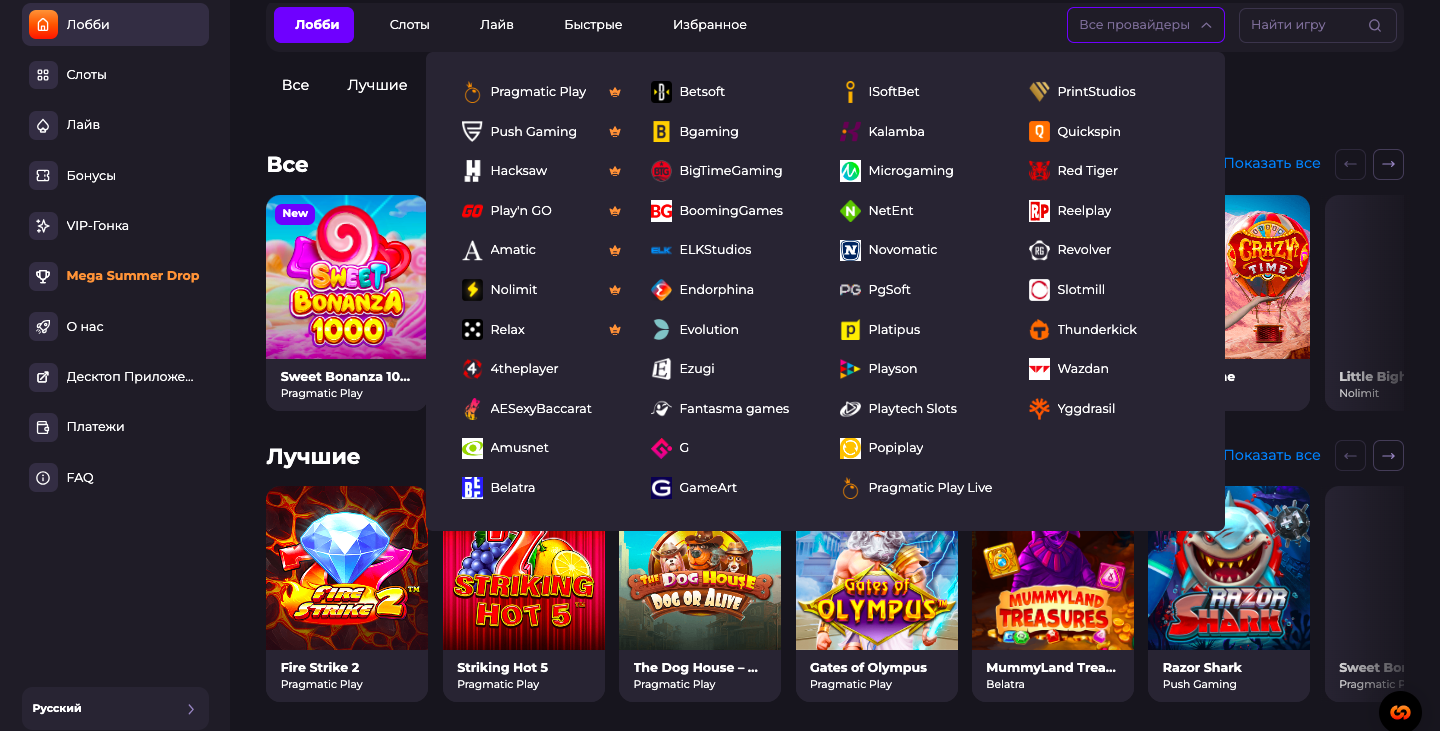
Task: Click the Quickspin provider icon
Action: (1039, 131)
